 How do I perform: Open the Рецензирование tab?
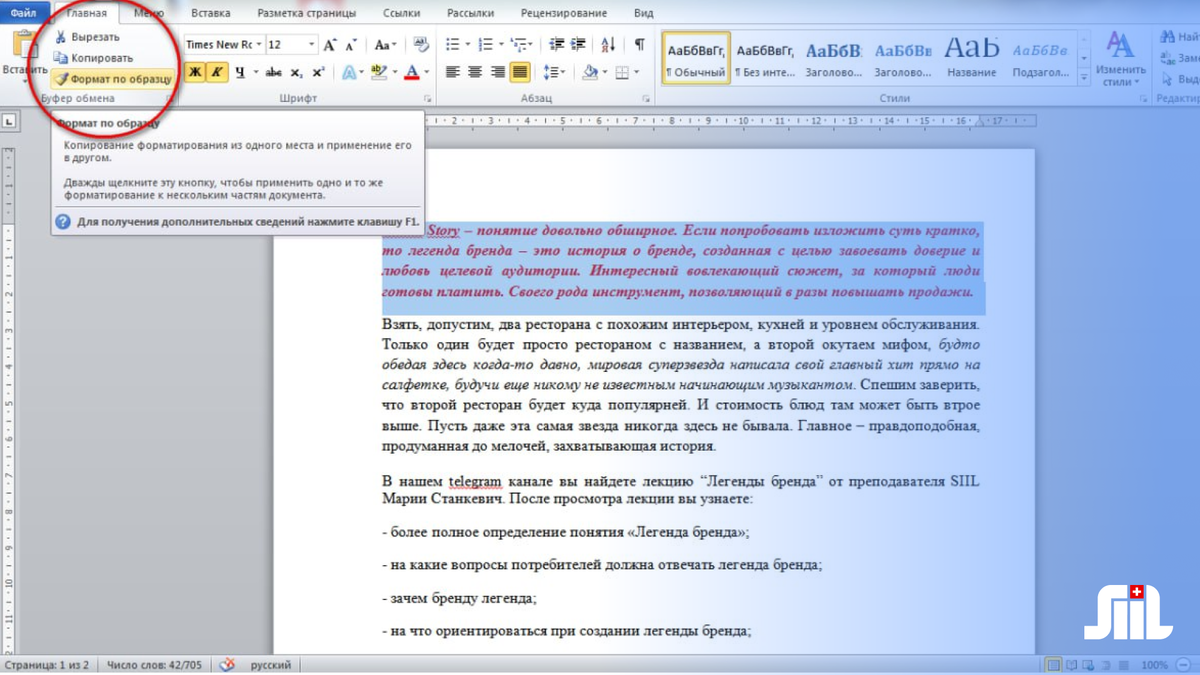click(x=564, y=13)
